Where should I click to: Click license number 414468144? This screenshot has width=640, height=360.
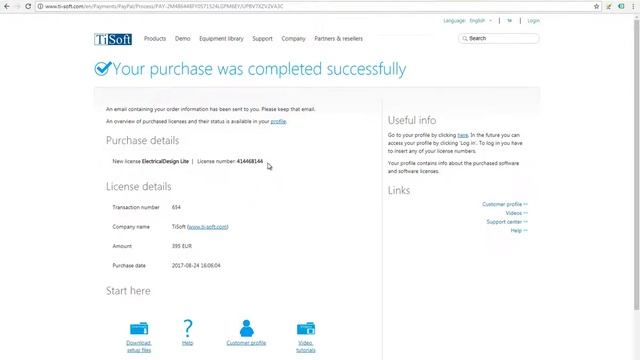point(250,161)
